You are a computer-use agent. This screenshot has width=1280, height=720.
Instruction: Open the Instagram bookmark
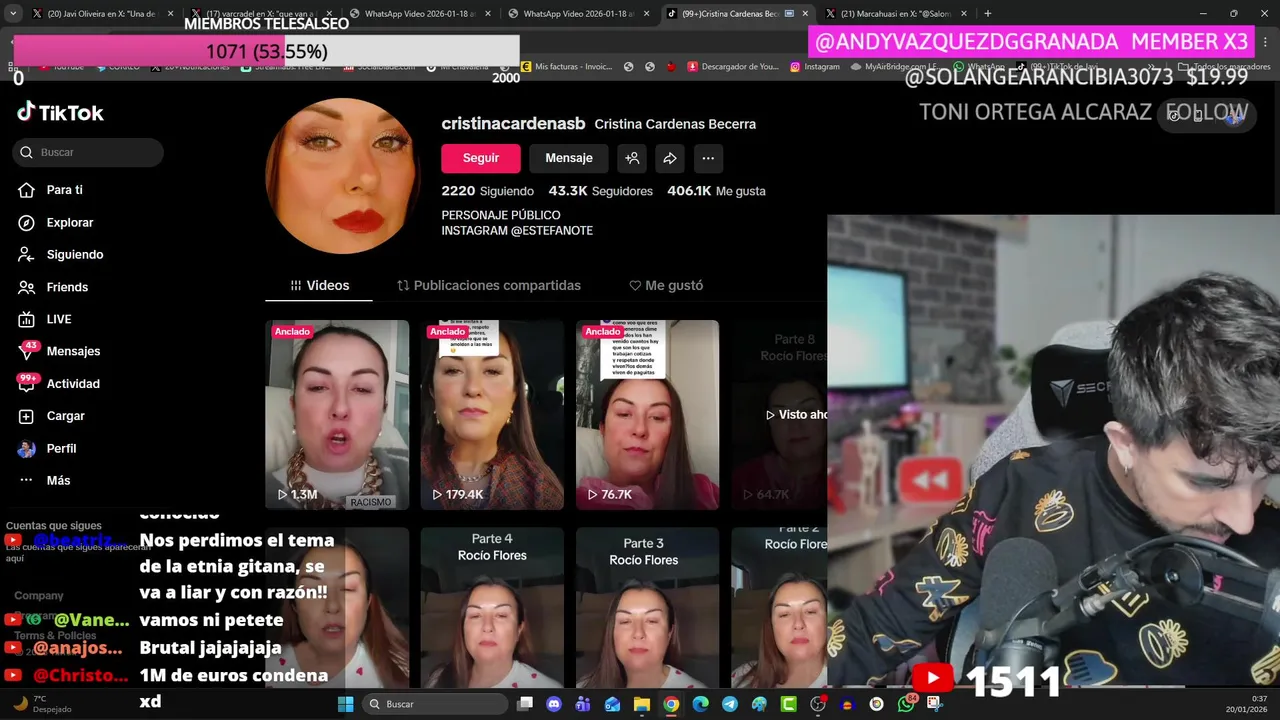pos(815,67)
